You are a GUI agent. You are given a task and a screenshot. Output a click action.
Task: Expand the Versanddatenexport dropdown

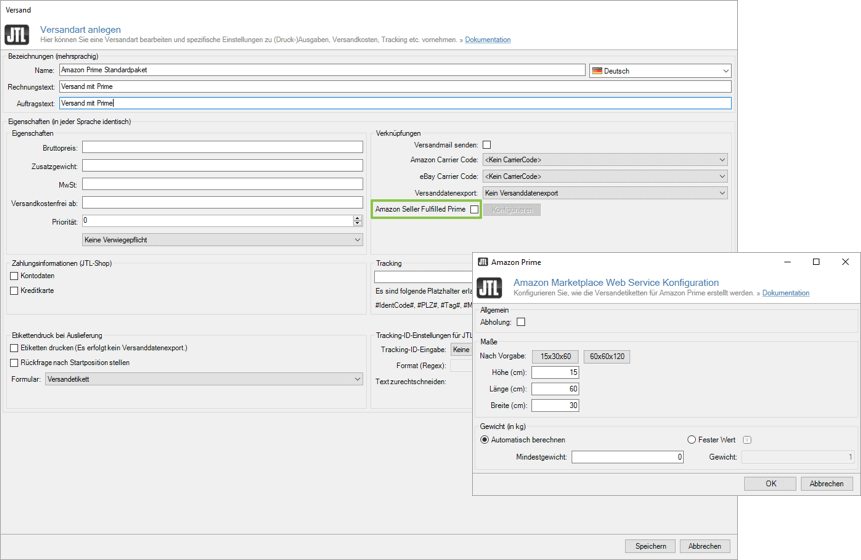pos(604,193)
